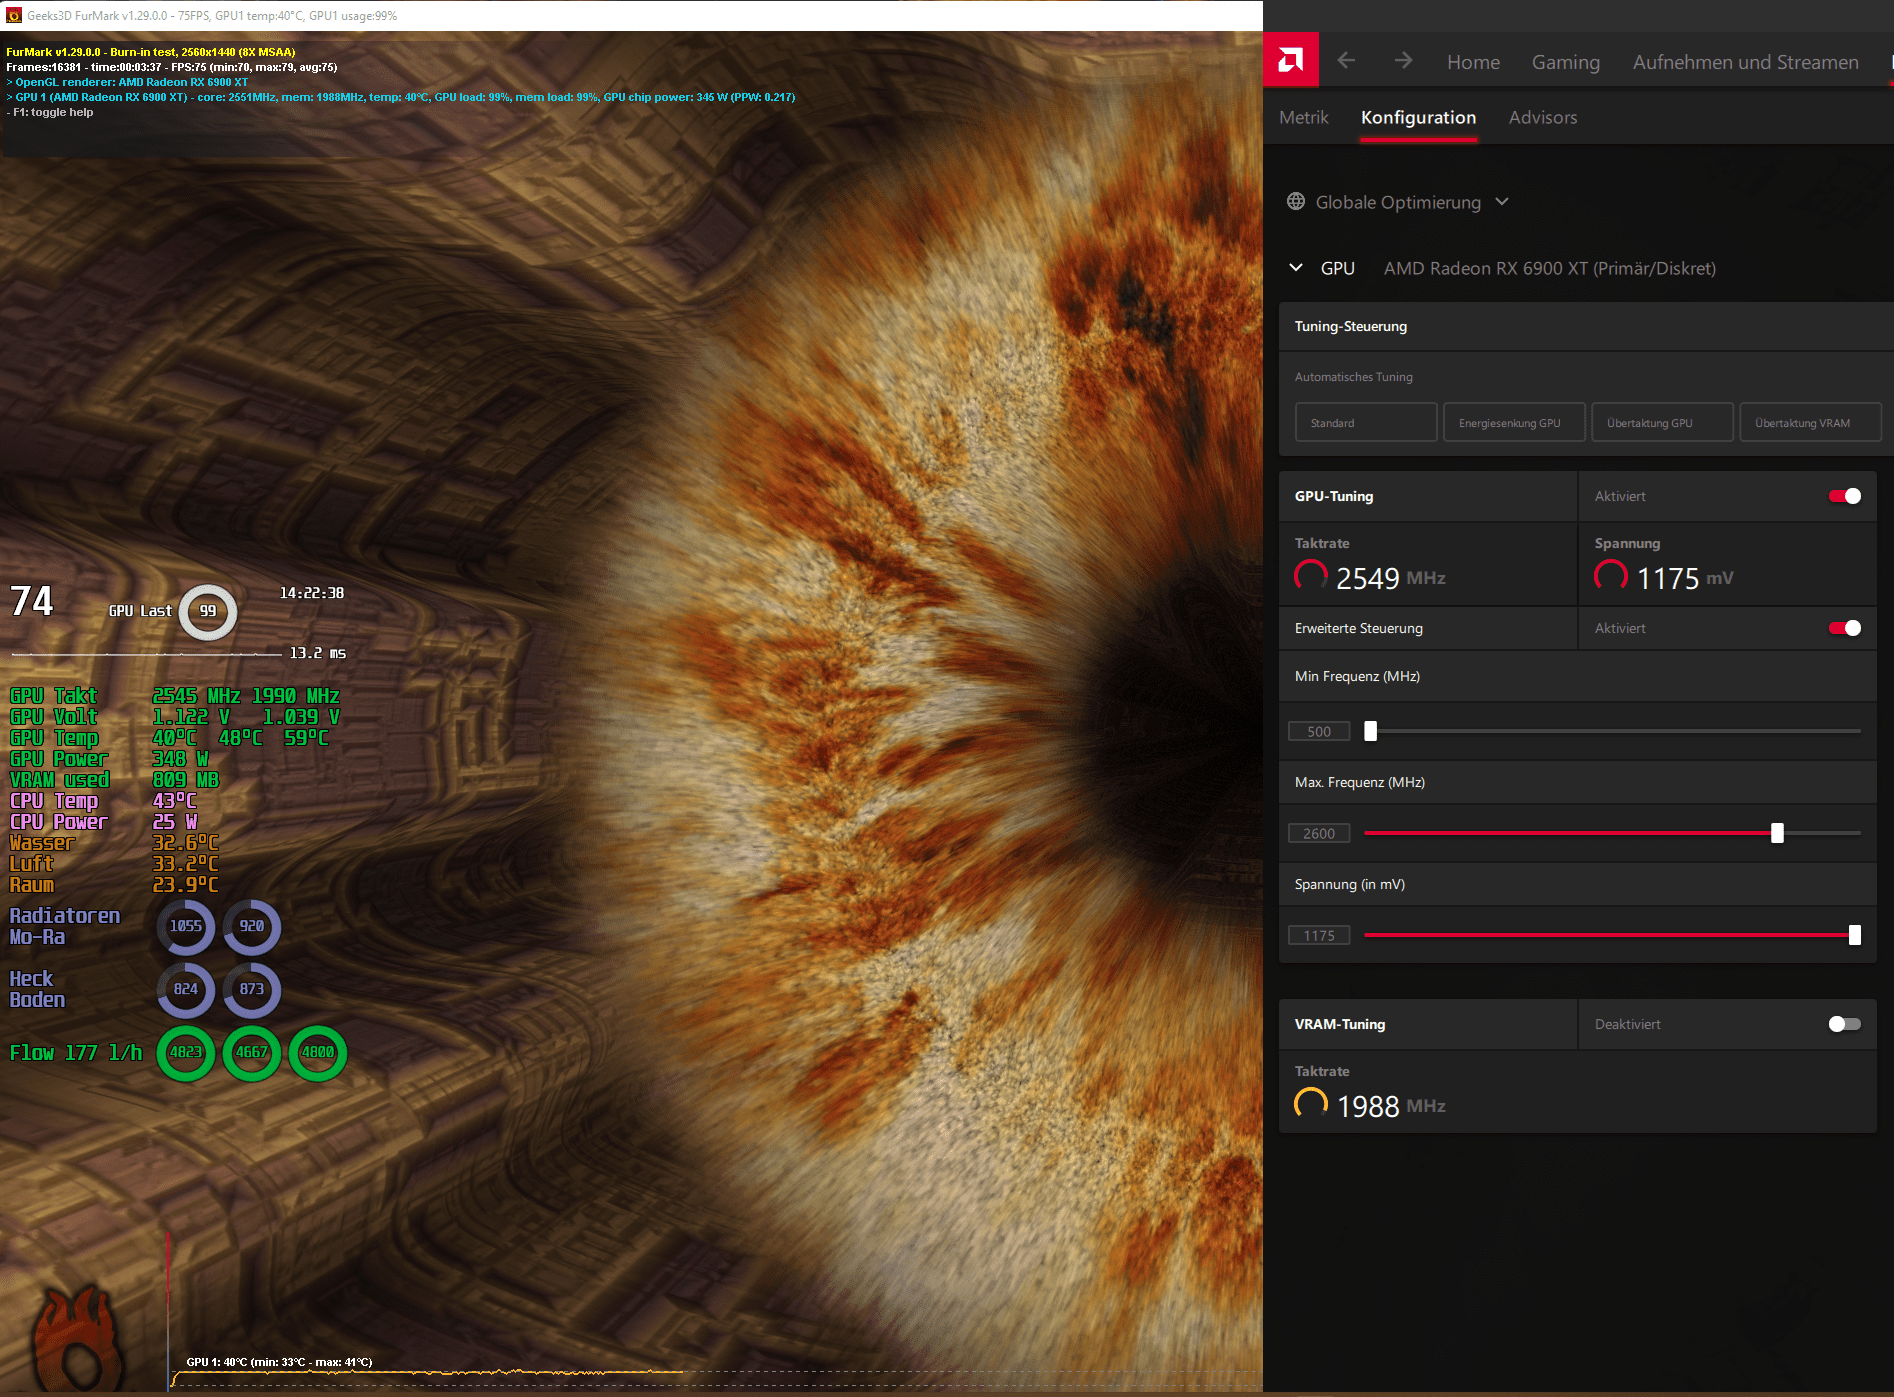This screenshot has height=1397, width=1894.
Task: Open the Gaming tab
Action: (1566, 62)
